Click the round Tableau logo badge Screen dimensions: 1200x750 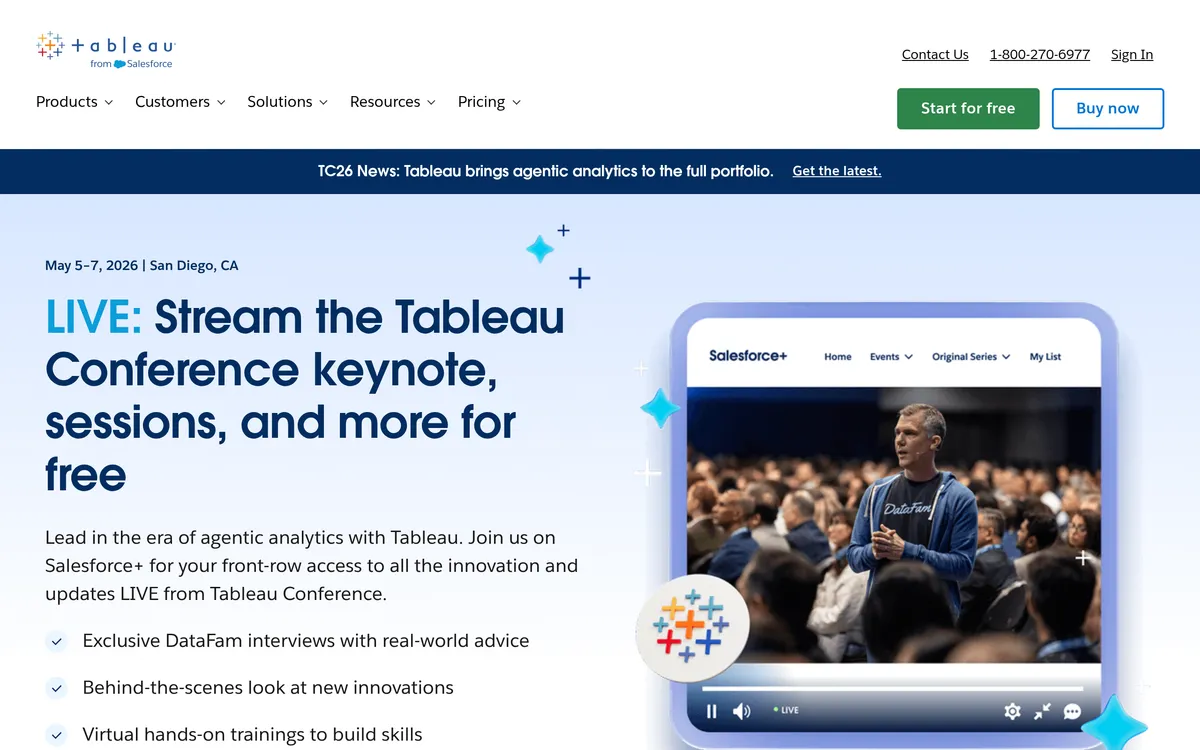[692, 626]
